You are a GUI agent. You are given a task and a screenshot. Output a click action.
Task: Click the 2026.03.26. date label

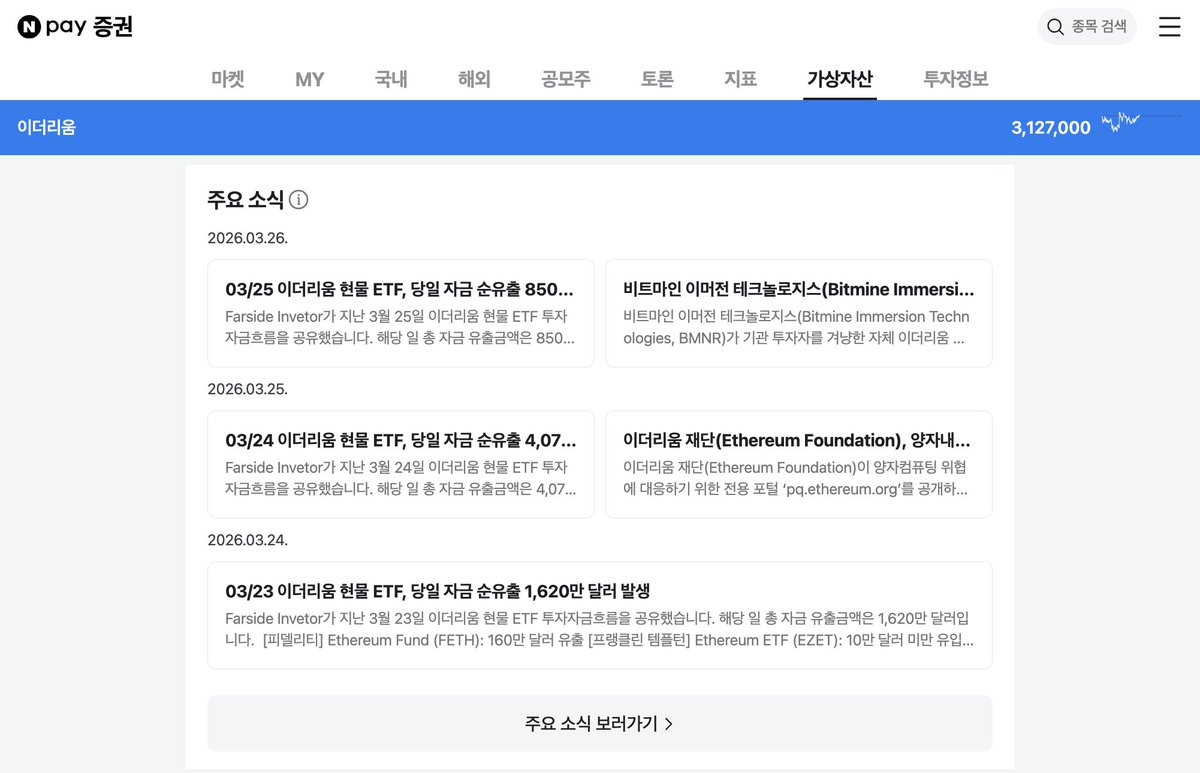248,238
